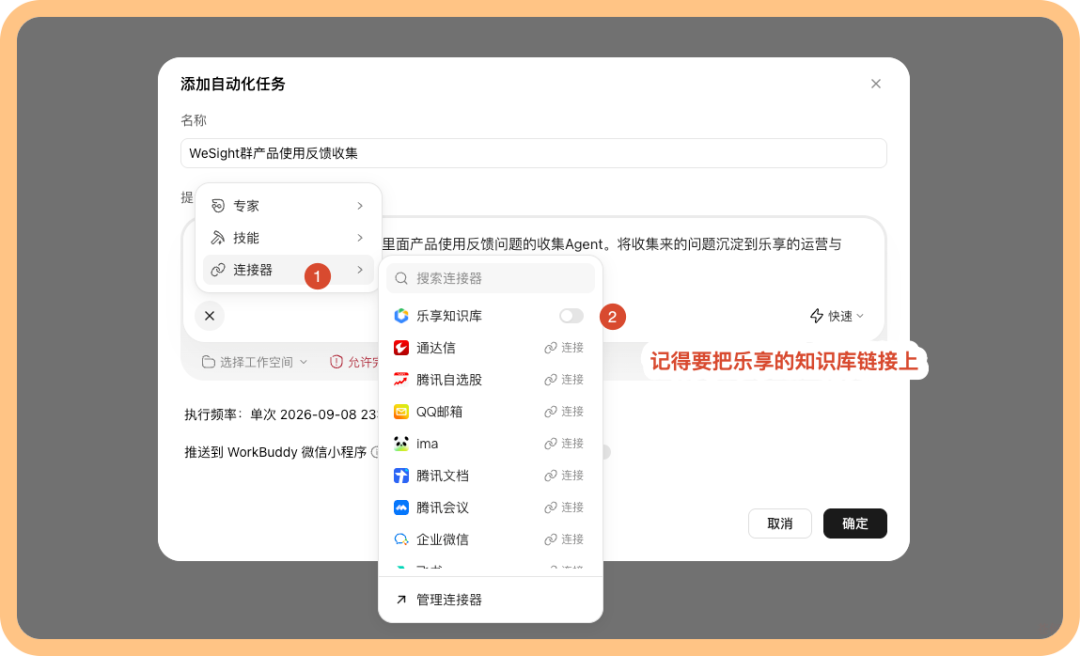1080x656 pixels.
Task: Connect 企业微信 via its 连接 link
Action: point(564,539)
